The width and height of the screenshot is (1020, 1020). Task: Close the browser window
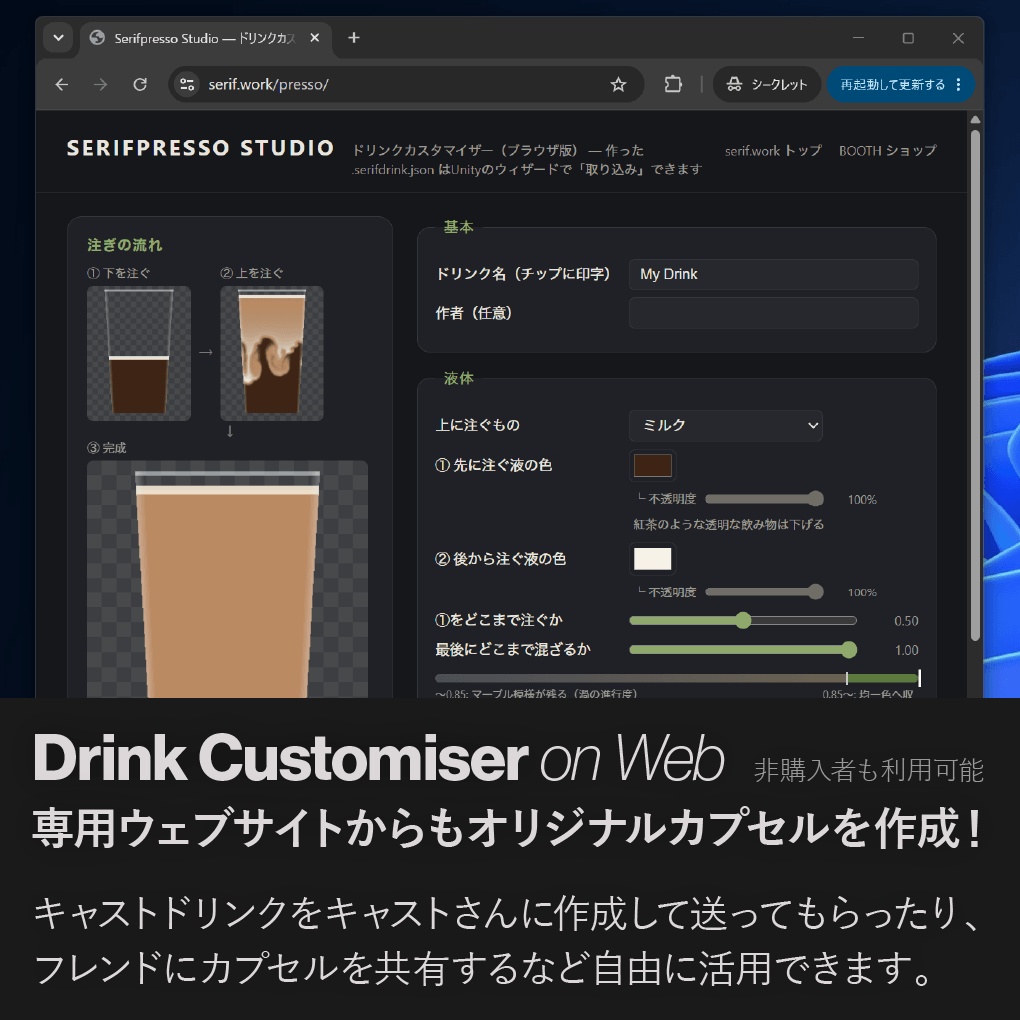[958, 38]
